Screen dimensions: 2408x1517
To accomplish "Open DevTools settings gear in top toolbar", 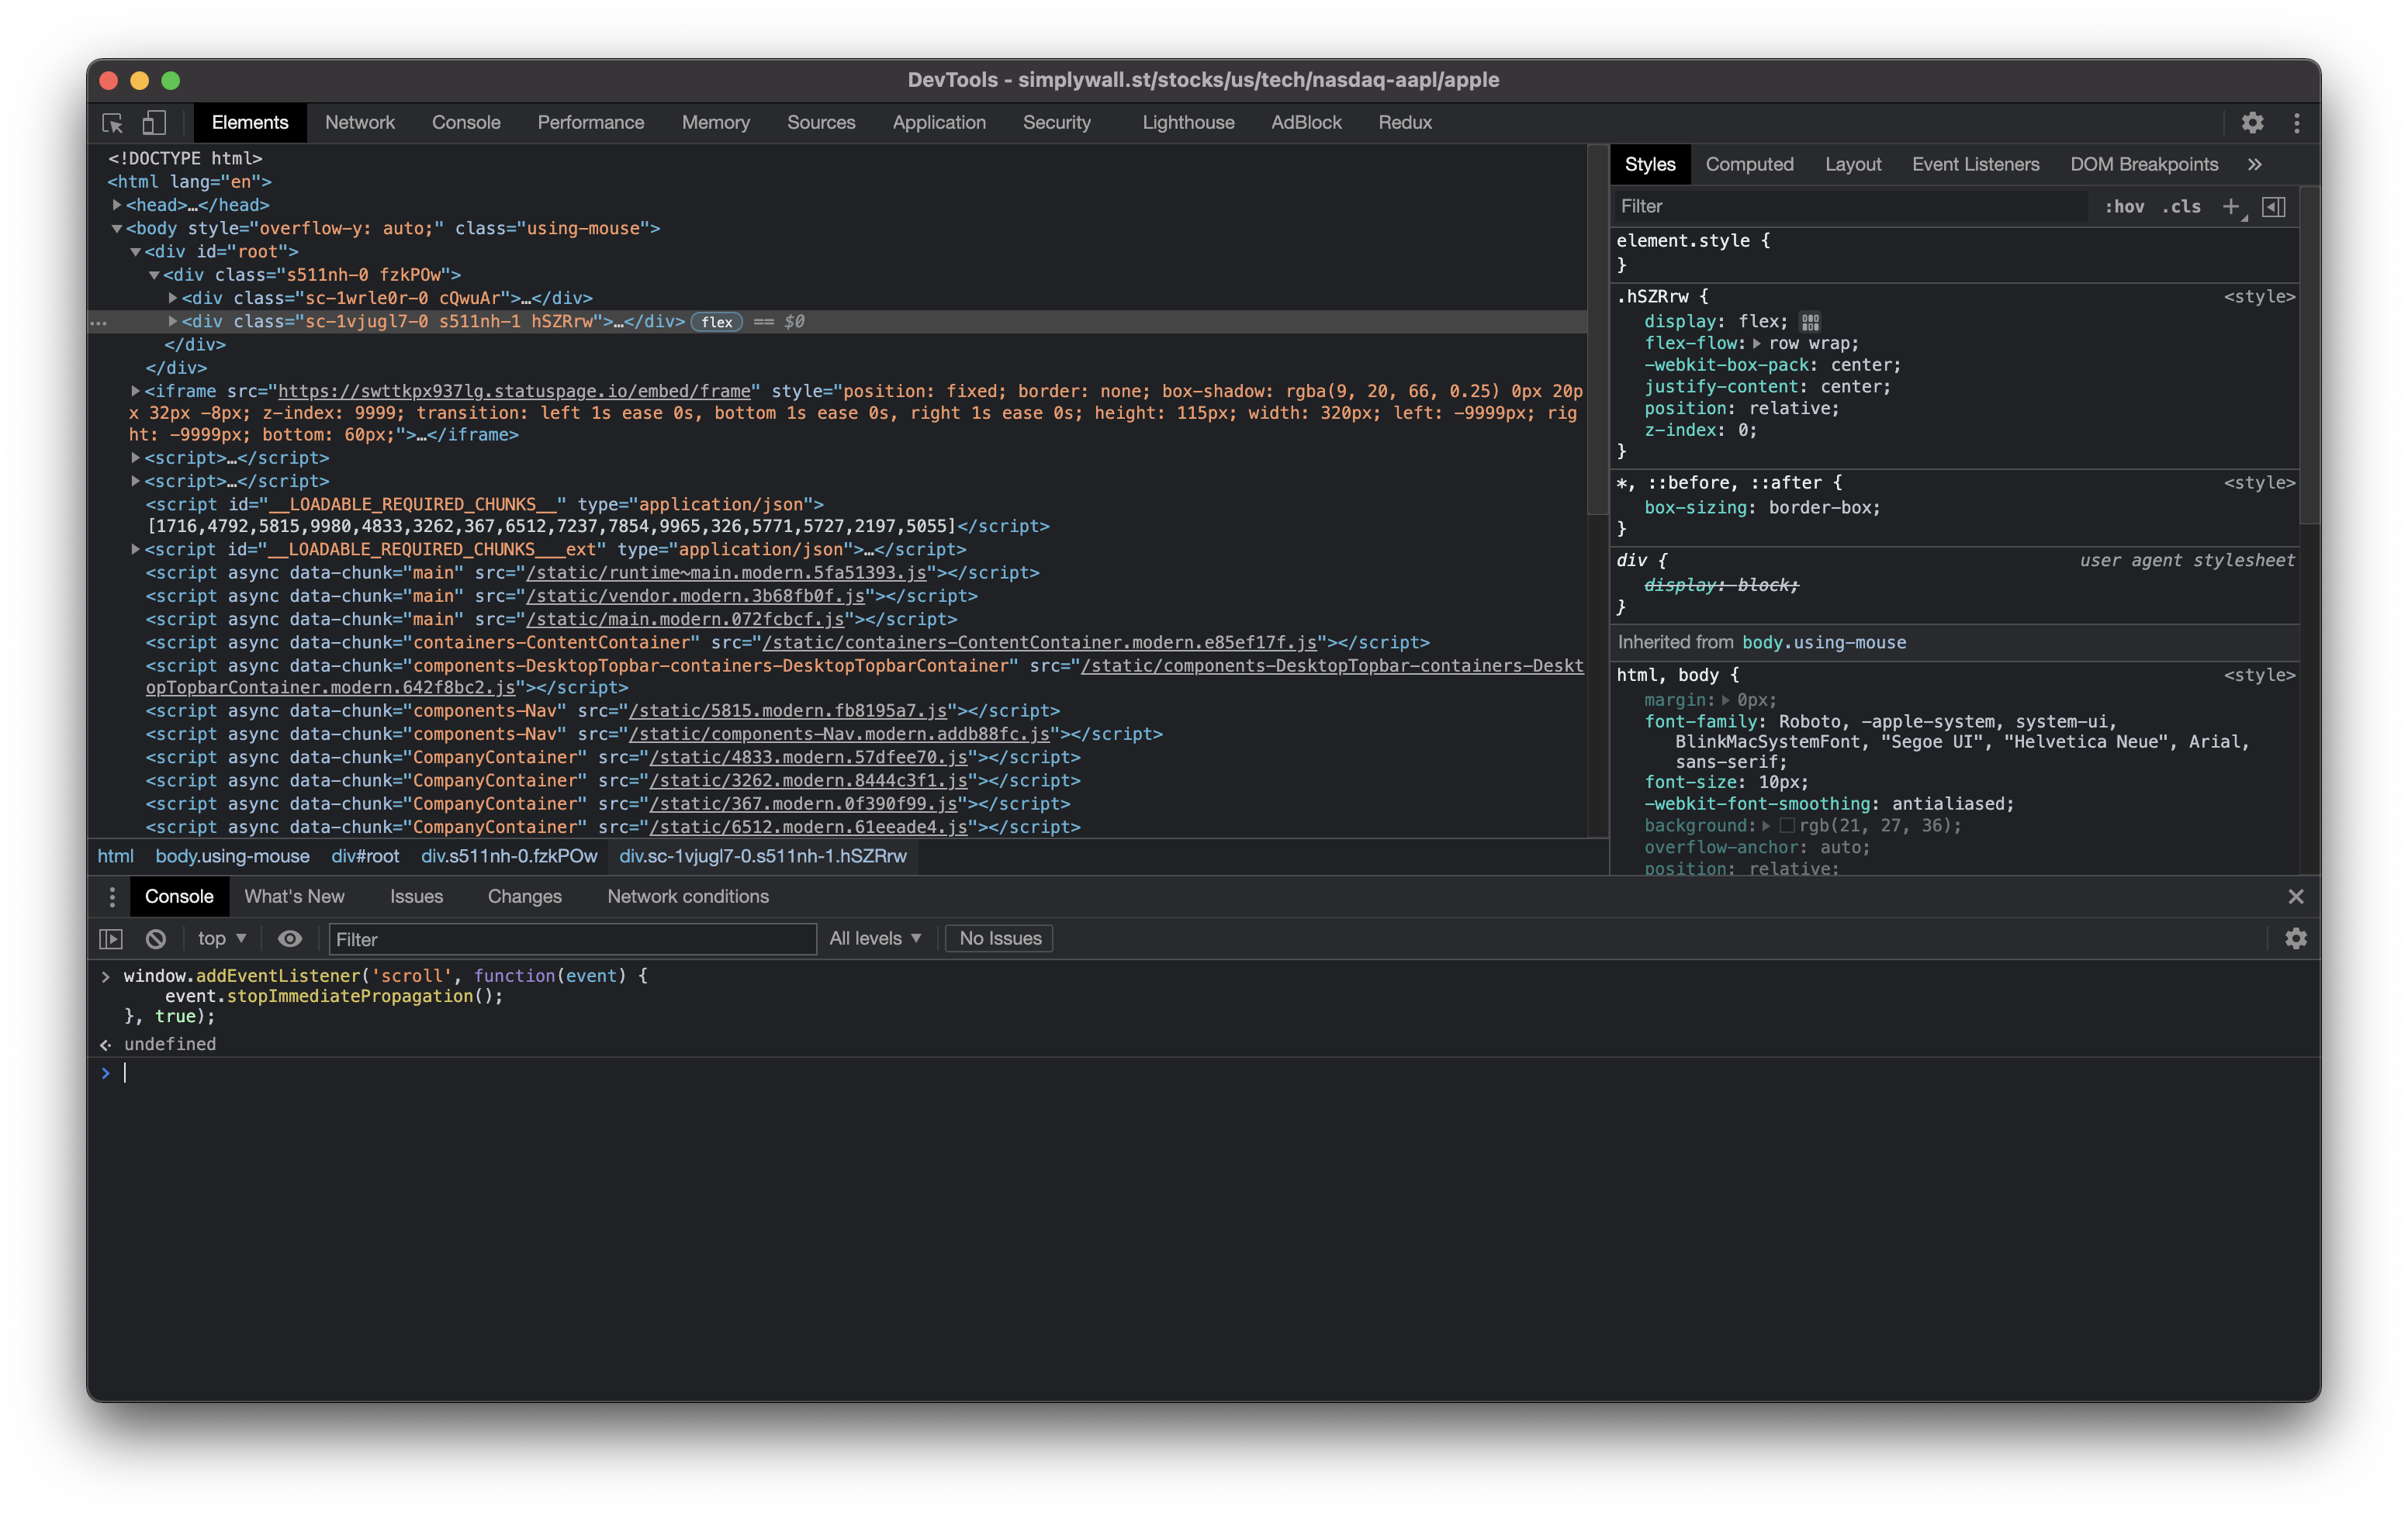I will pos(2252,122).
